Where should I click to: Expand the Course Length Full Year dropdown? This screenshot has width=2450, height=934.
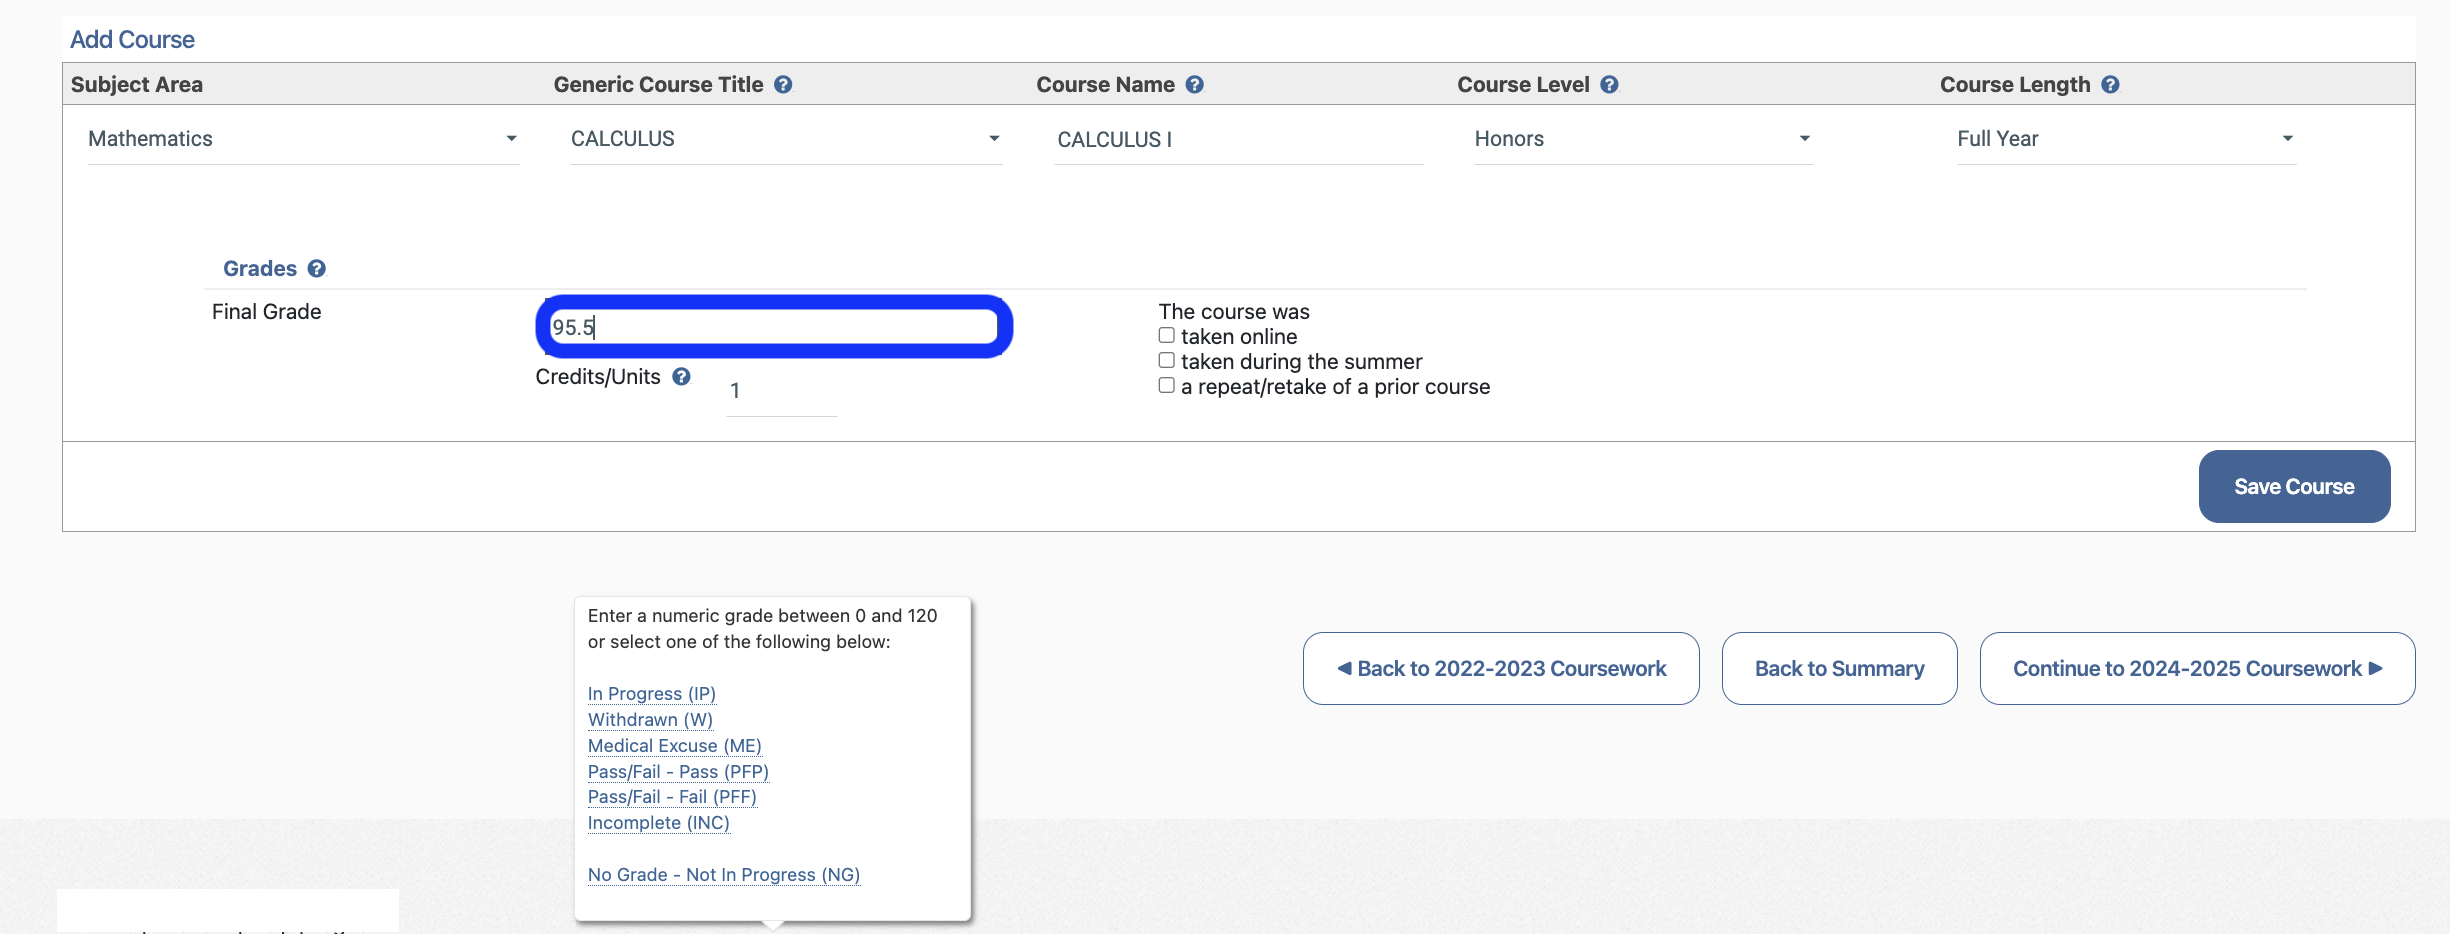pyautogui.click(x=2125, y=139)
